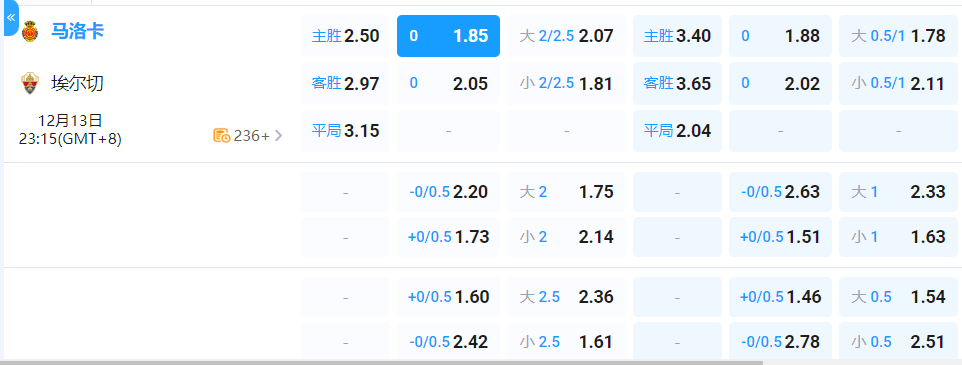962x365 pixels.
Task: Select 主胜 odds 3.40
Action: tap(677, 36)
